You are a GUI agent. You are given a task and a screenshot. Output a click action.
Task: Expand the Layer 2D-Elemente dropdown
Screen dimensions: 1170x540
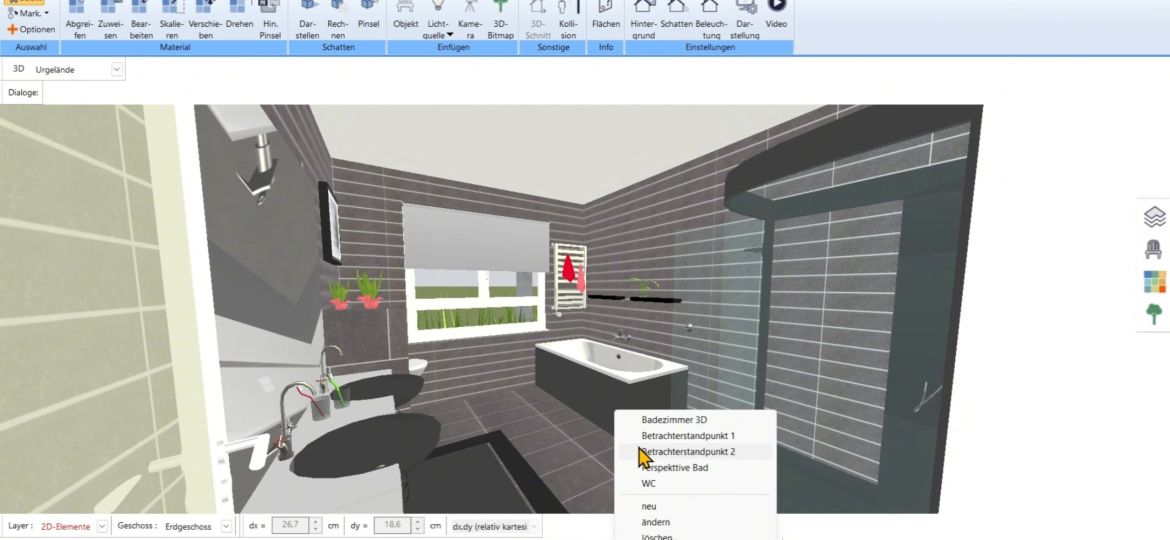pos(102,527)
